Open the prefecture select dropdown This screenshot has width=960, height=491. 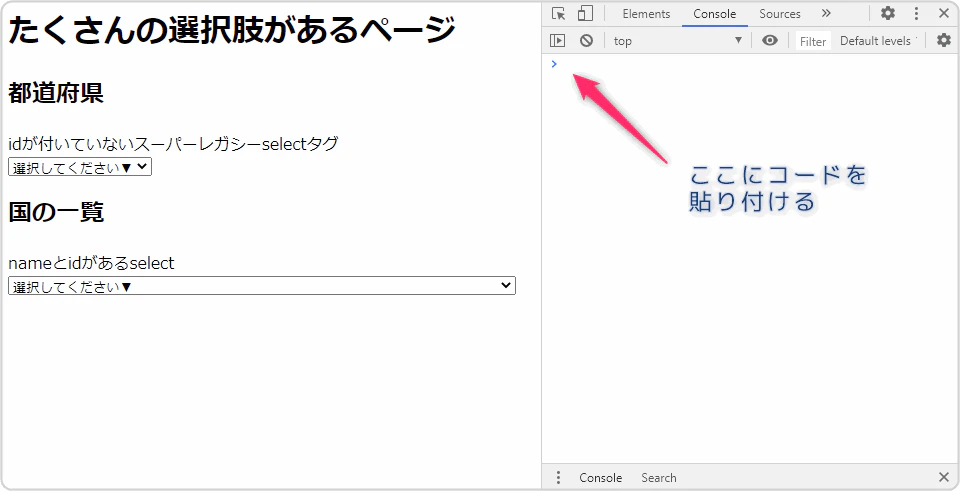pos(80,168)
